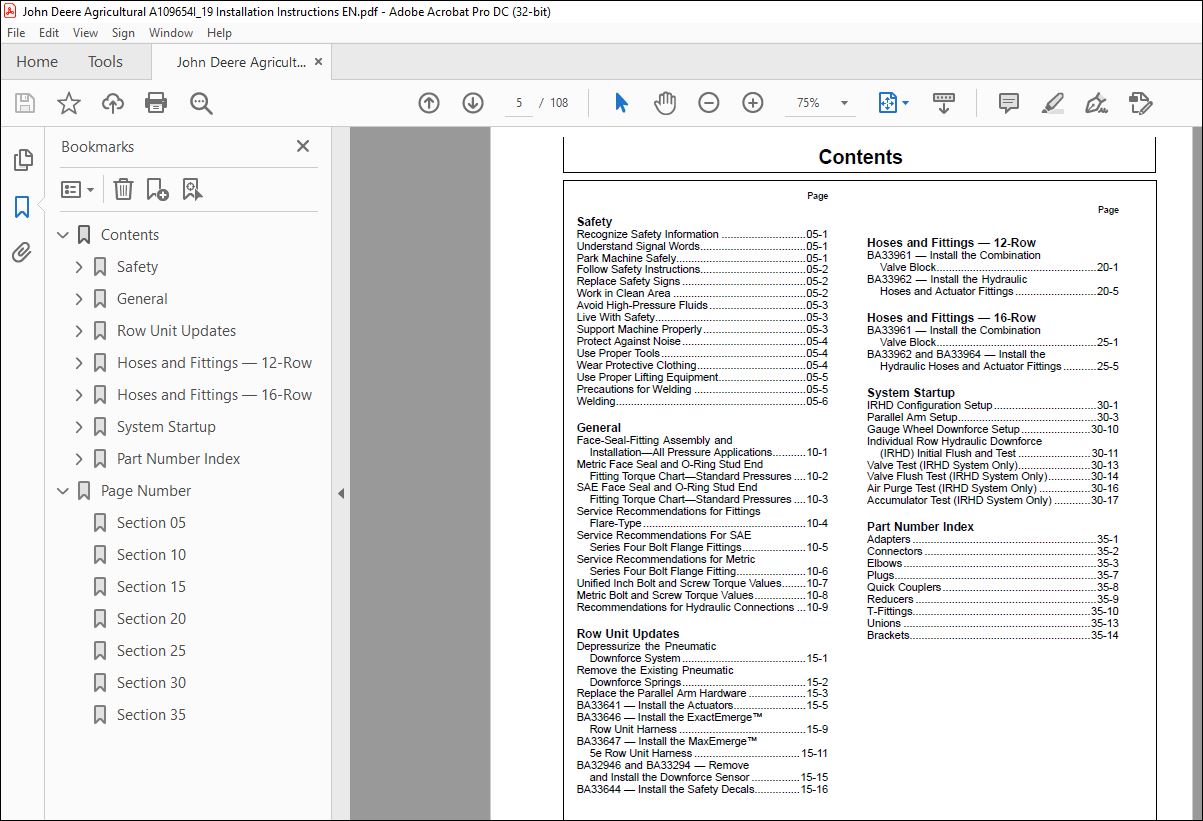Expand the System Startup bookmark

[x=79, y=427]
